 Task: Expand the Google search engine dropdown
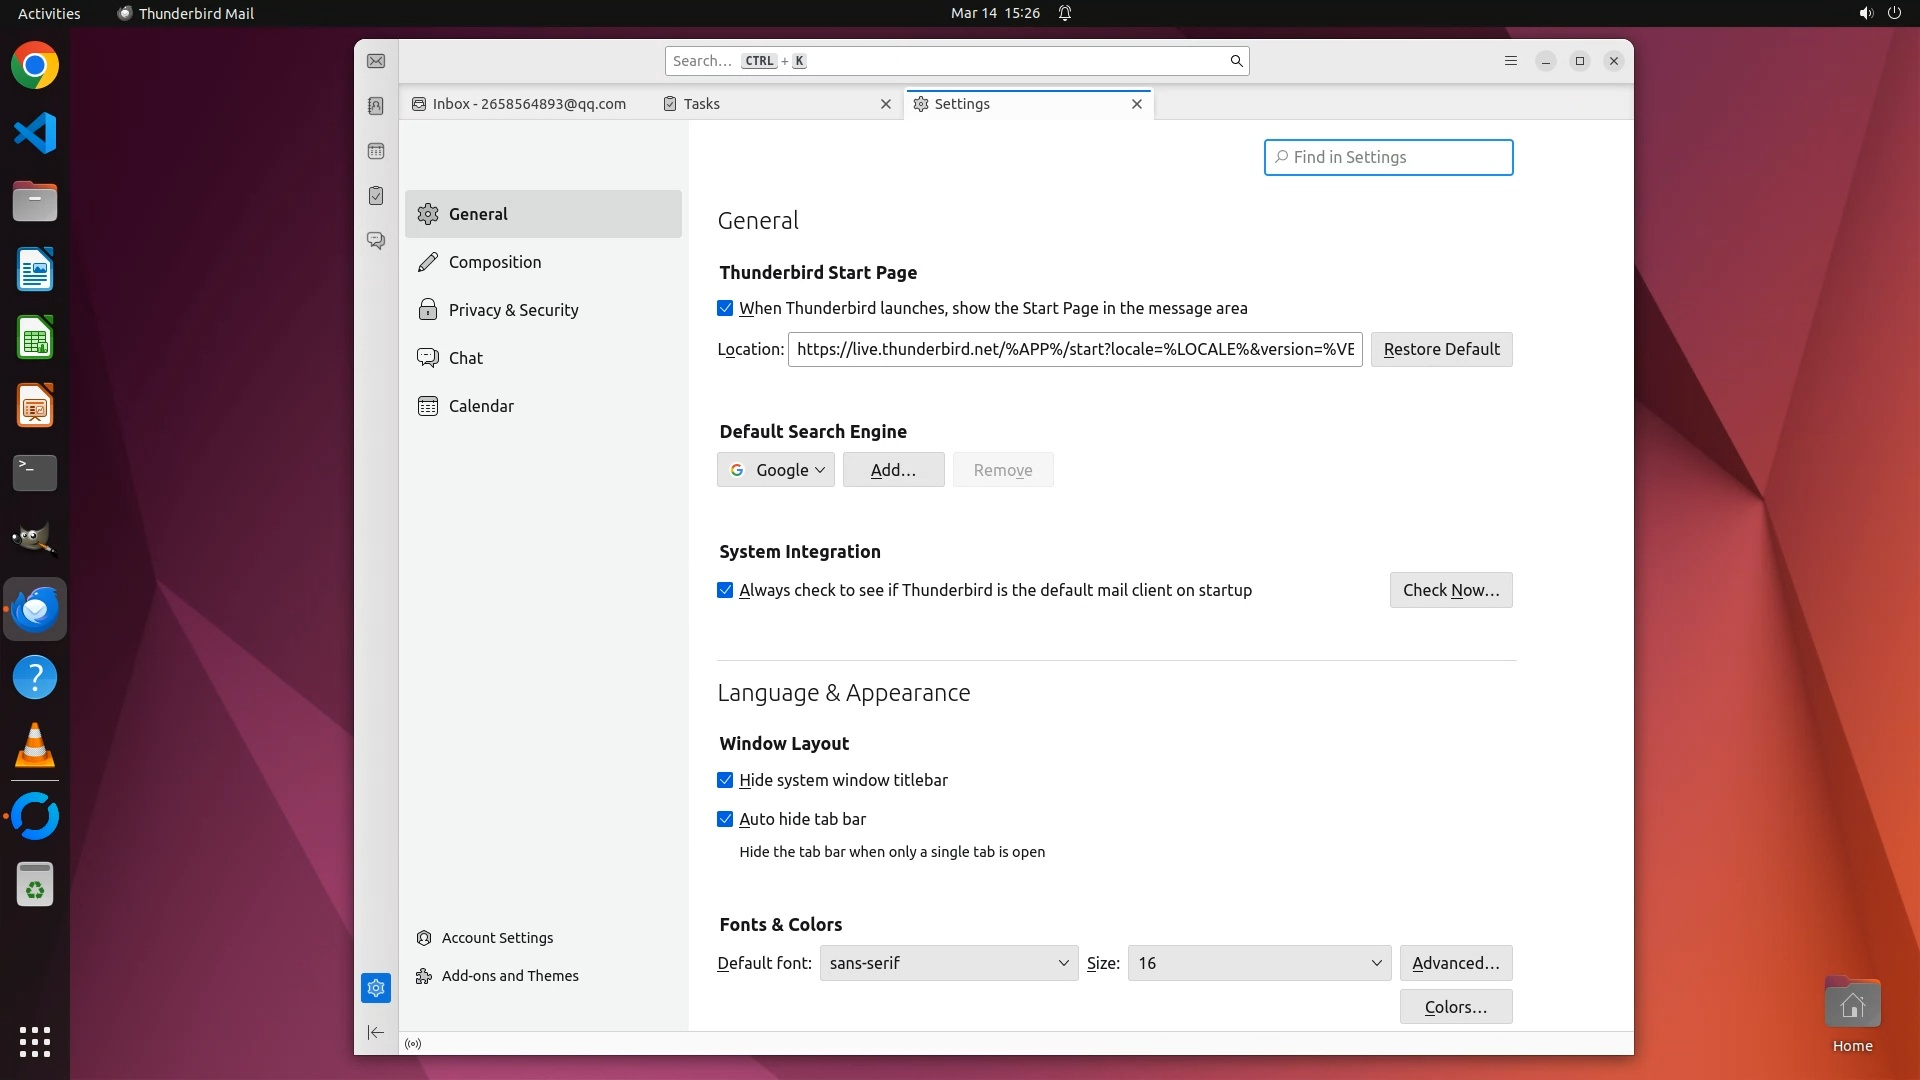pyautogui.click(x=776, y=470)
